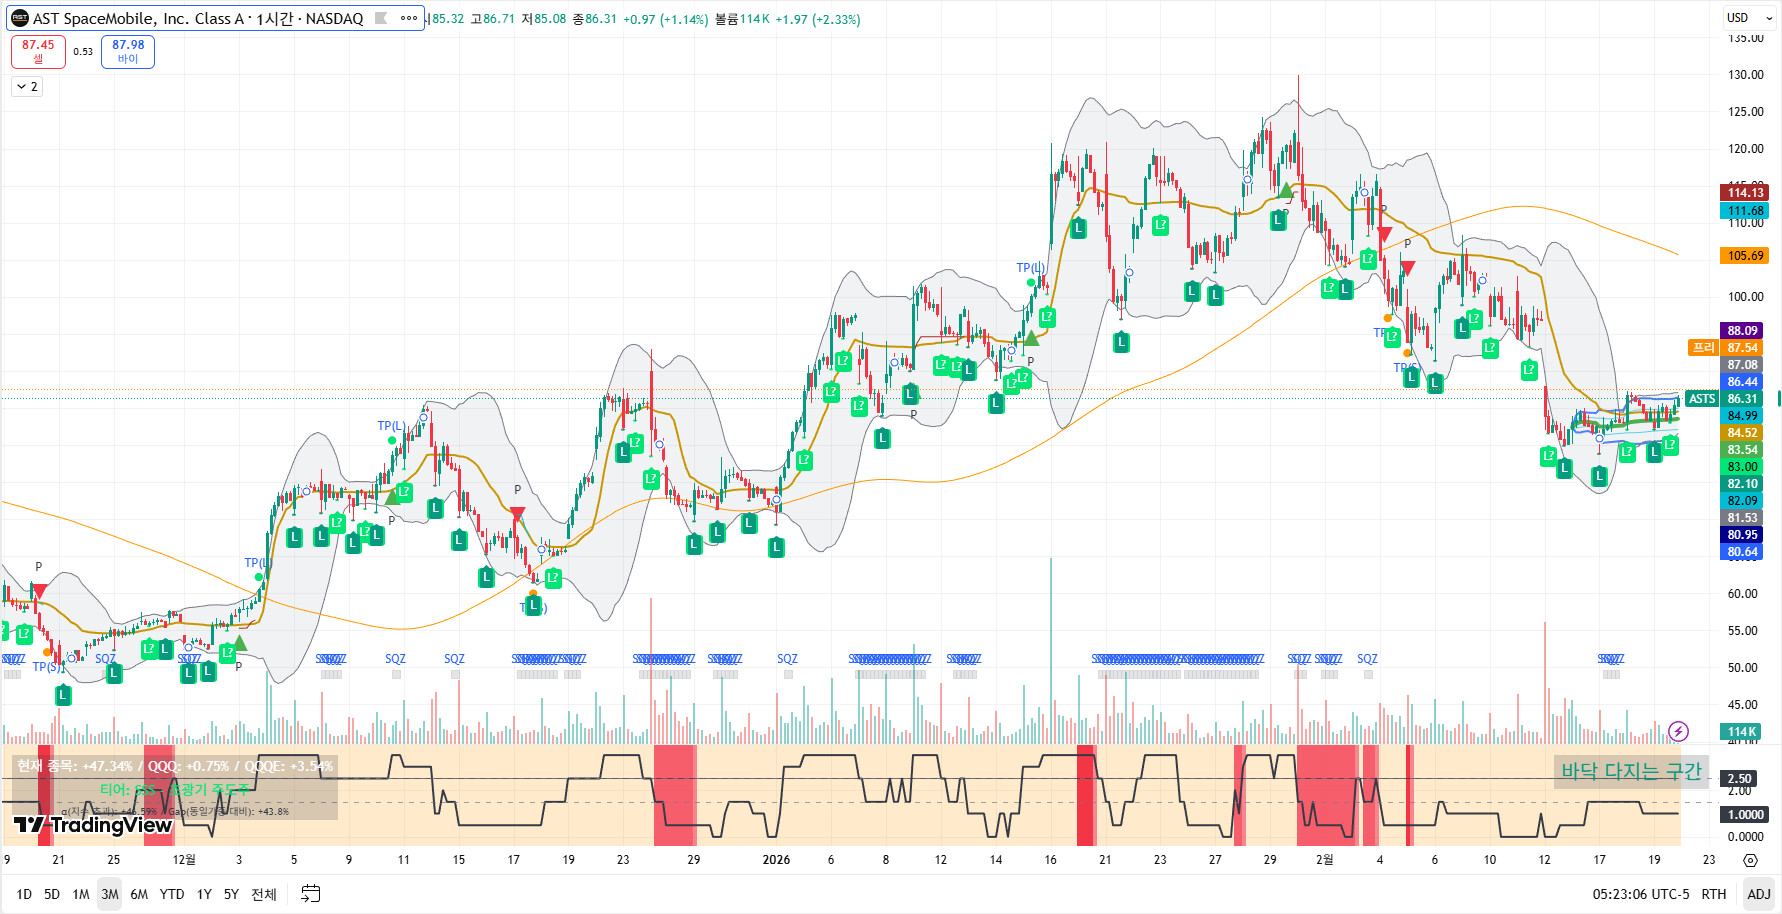The height and width of the screenshot is (914, 1782).
Task: Click the cyan 111.68 price label
Action: tap(1745, 211)
